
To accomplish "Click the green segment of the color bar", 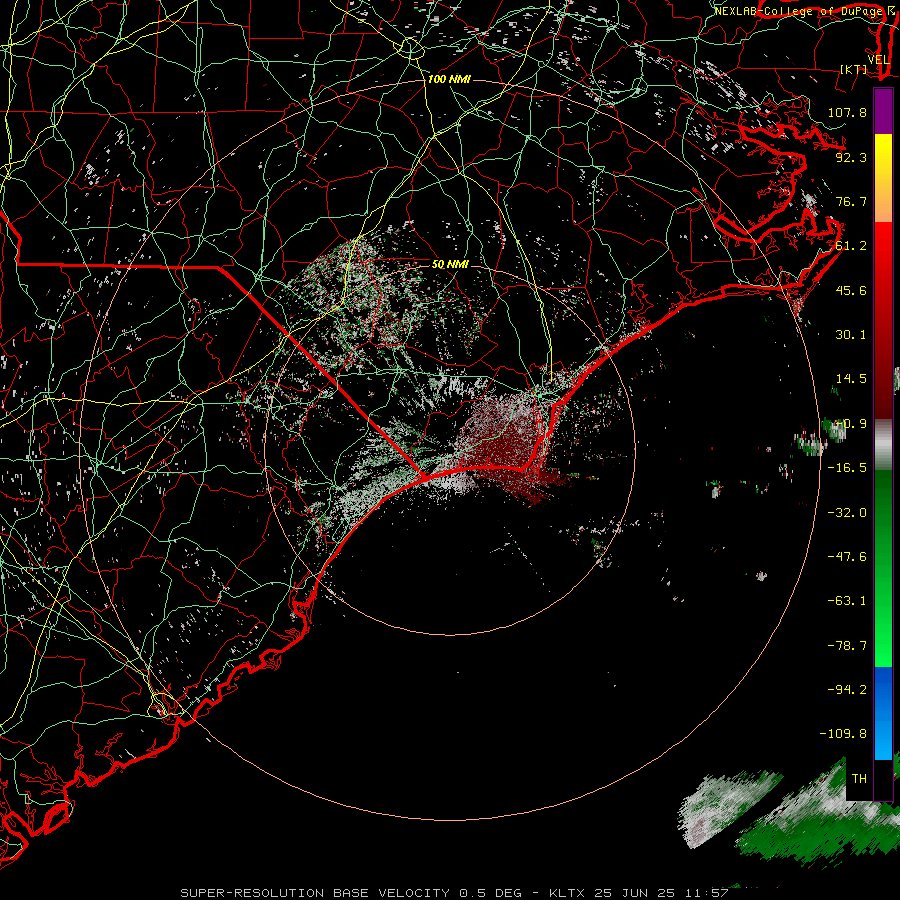I will click(x=883, y=568).
